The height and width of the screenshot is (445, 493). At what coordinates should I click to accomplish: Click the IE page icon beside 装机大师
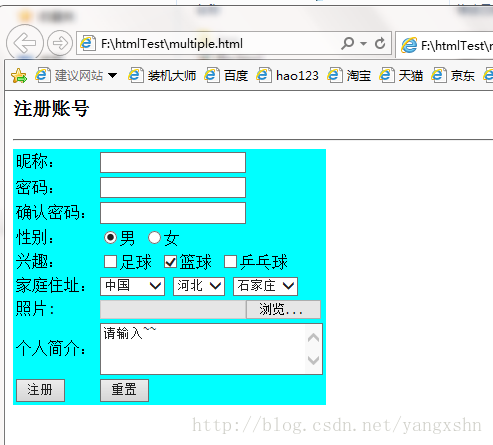click(x=136, y=75)
